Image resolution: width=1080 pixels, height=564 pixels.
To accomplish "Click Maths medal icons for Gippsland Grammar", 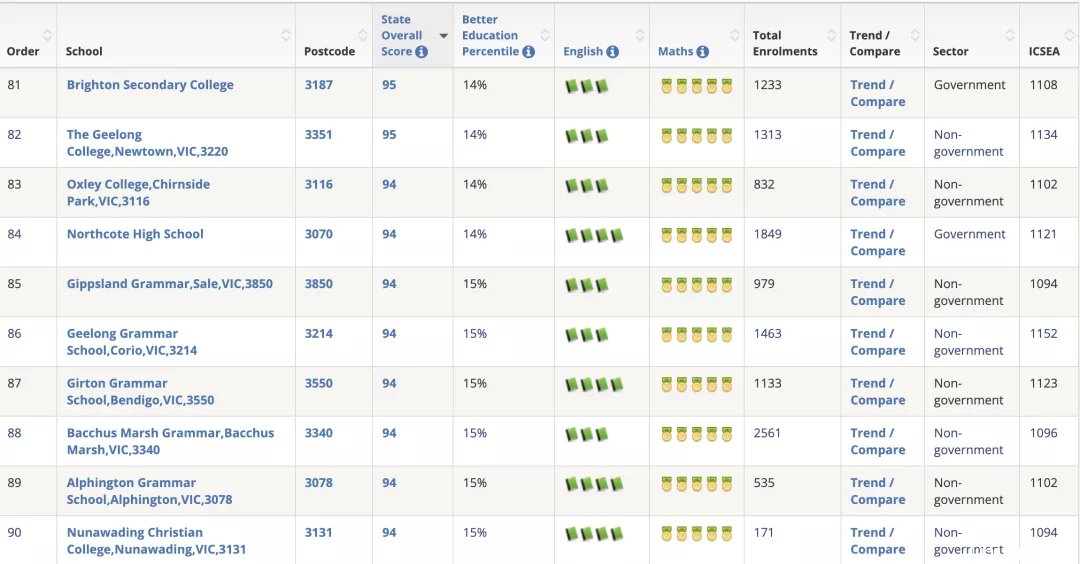I will pyautogui.click(x=696, y=285).
